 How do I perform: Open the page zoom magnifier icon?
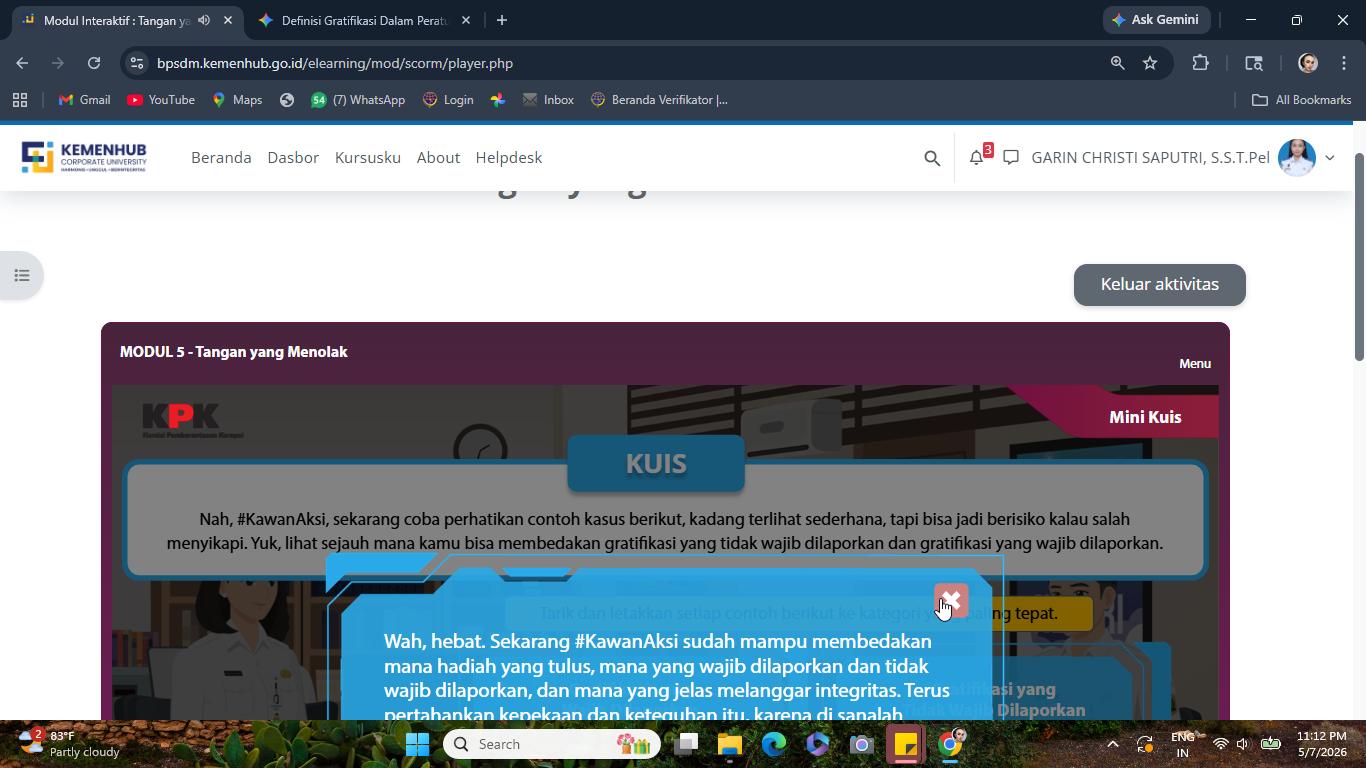(1118, 63)
